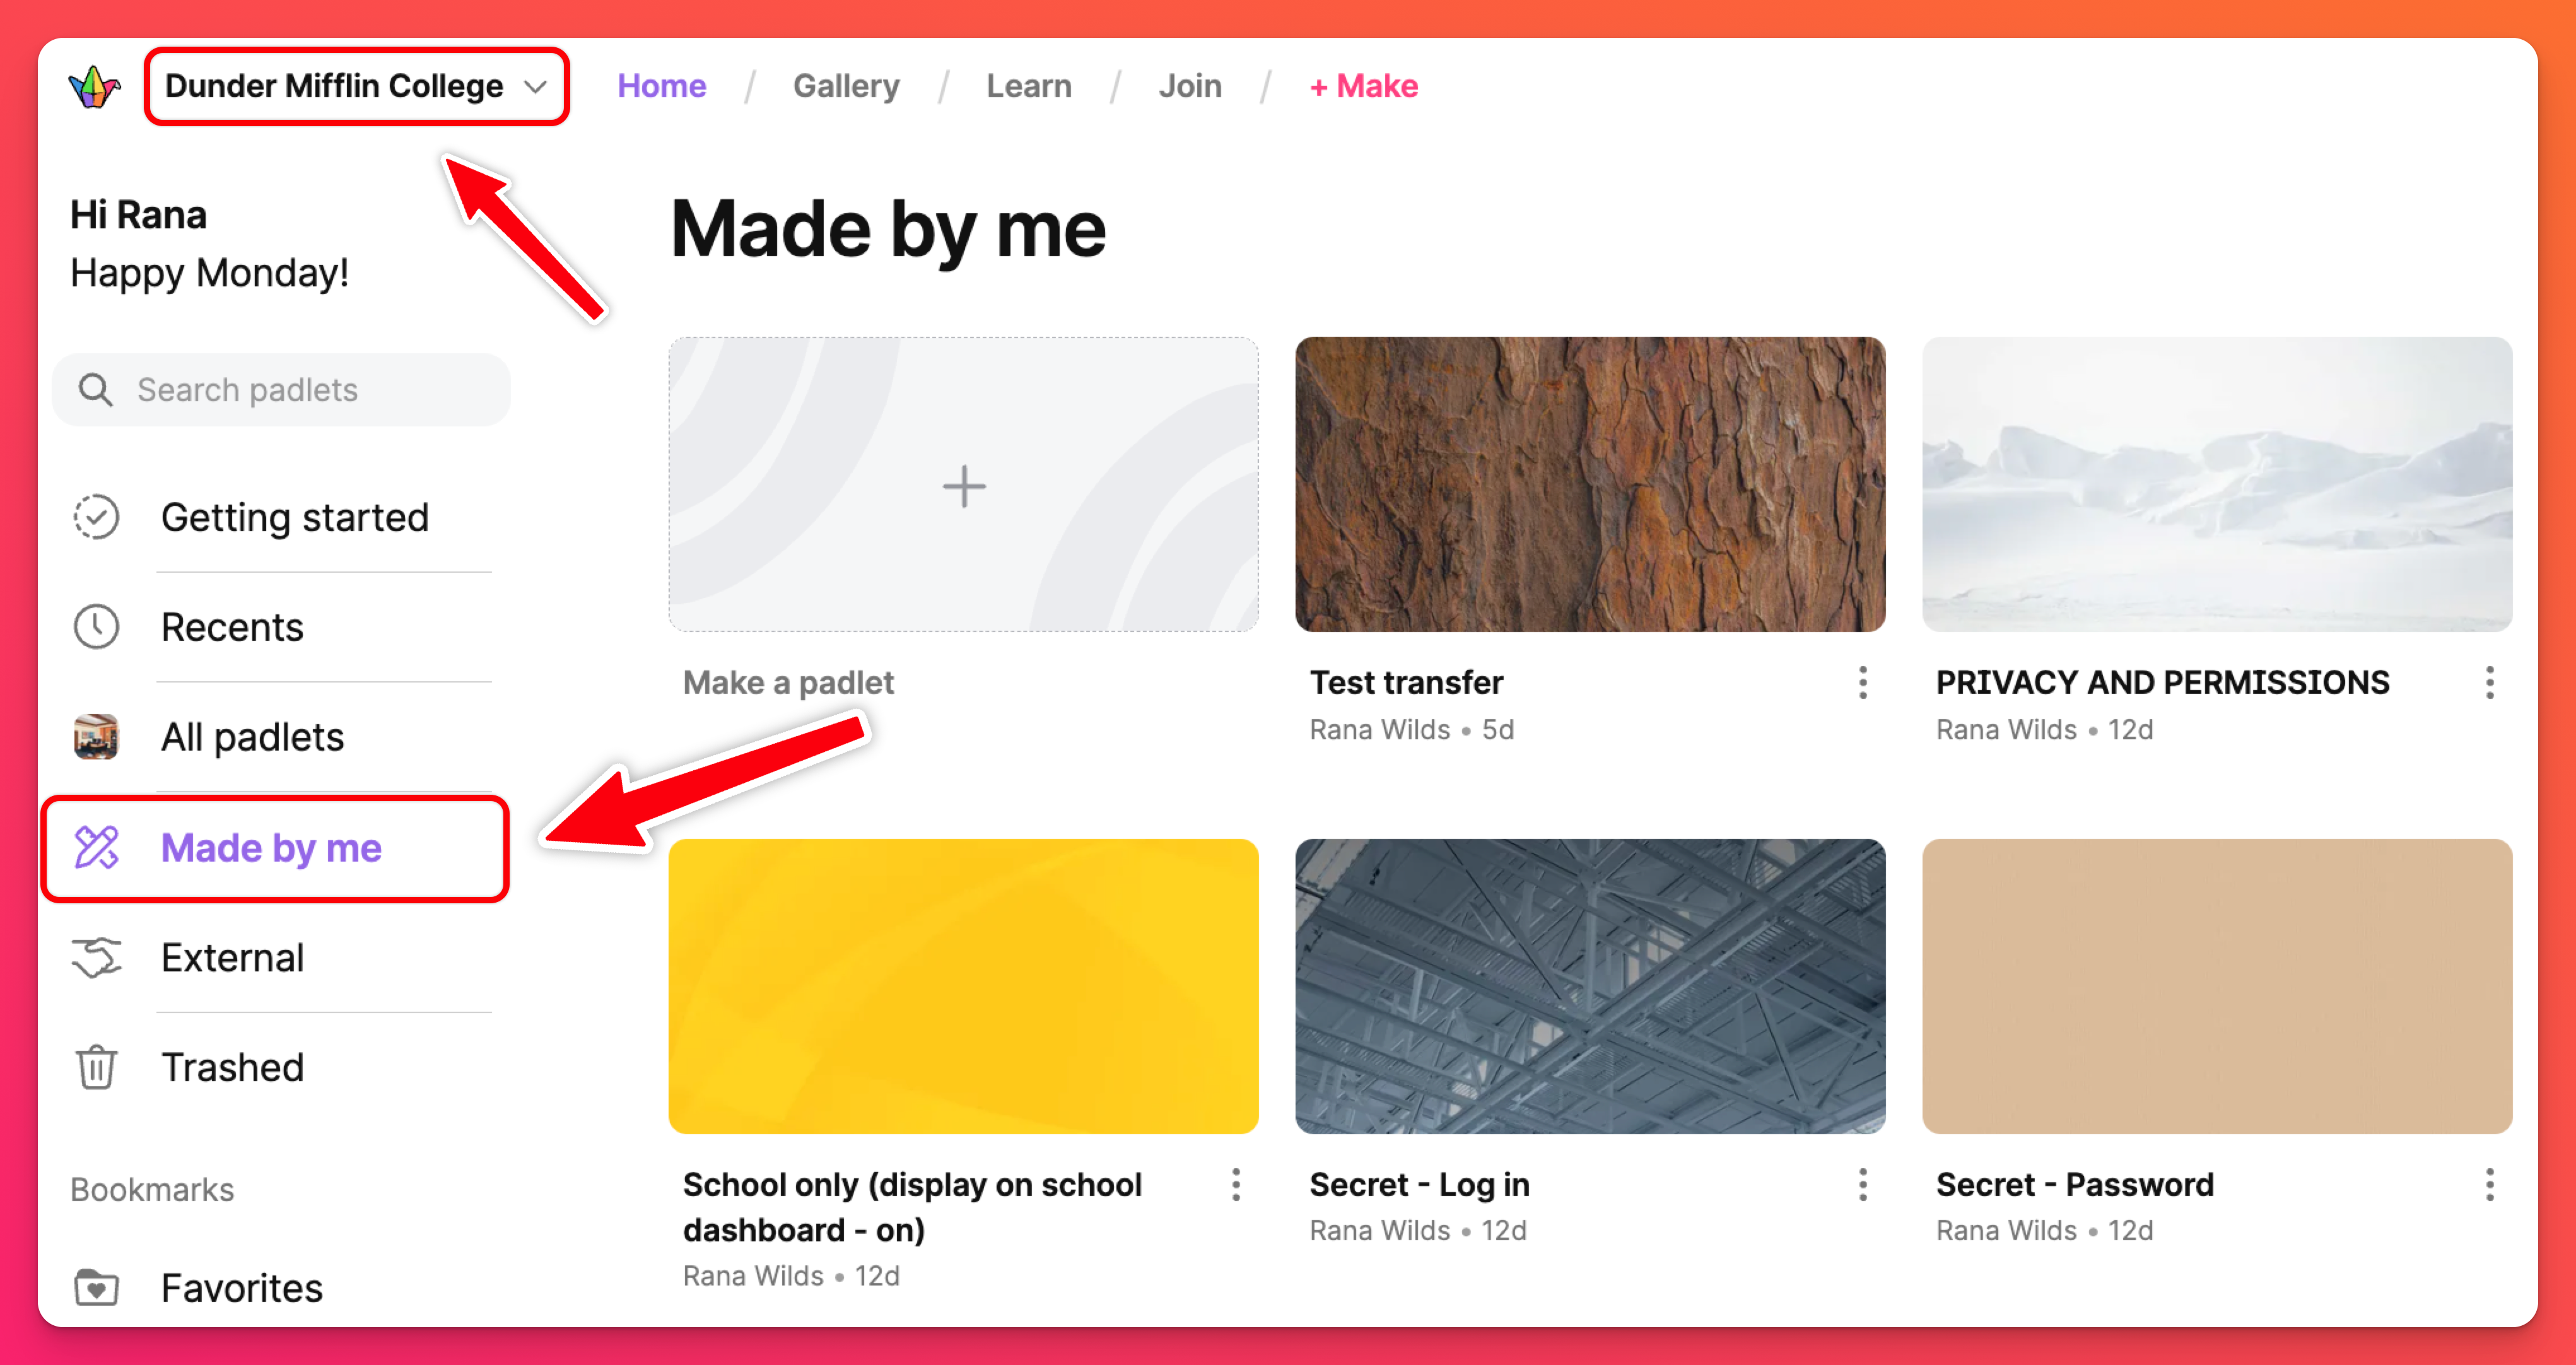2576x1365 pixels.
Task: Click the Make a padlet plus tile
Action: 963,485
